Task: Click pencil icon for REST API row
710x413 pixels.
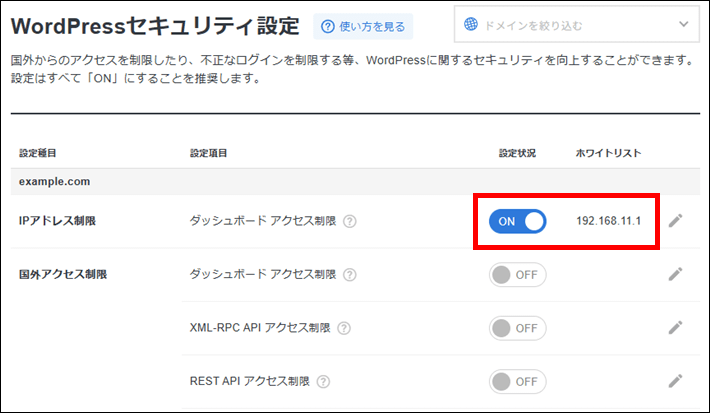Action: click(675, 381)
